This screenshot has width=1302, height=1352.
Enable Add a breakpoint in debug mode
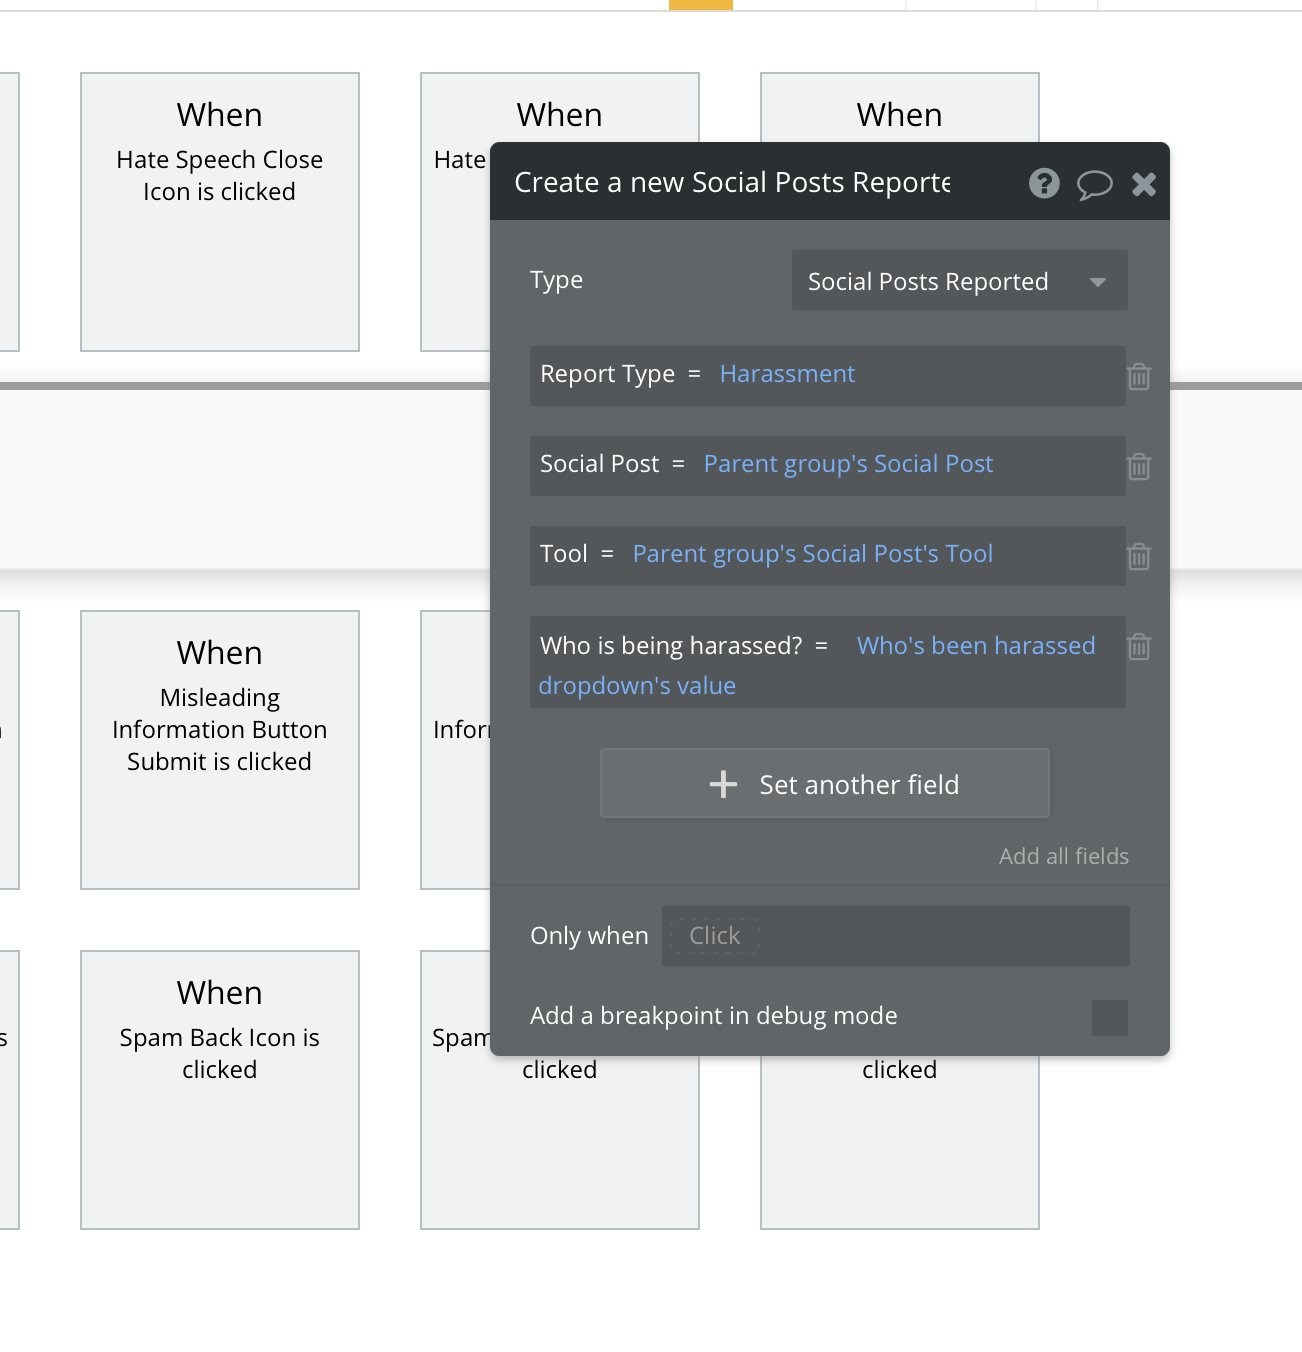tap(1109, 1017)
